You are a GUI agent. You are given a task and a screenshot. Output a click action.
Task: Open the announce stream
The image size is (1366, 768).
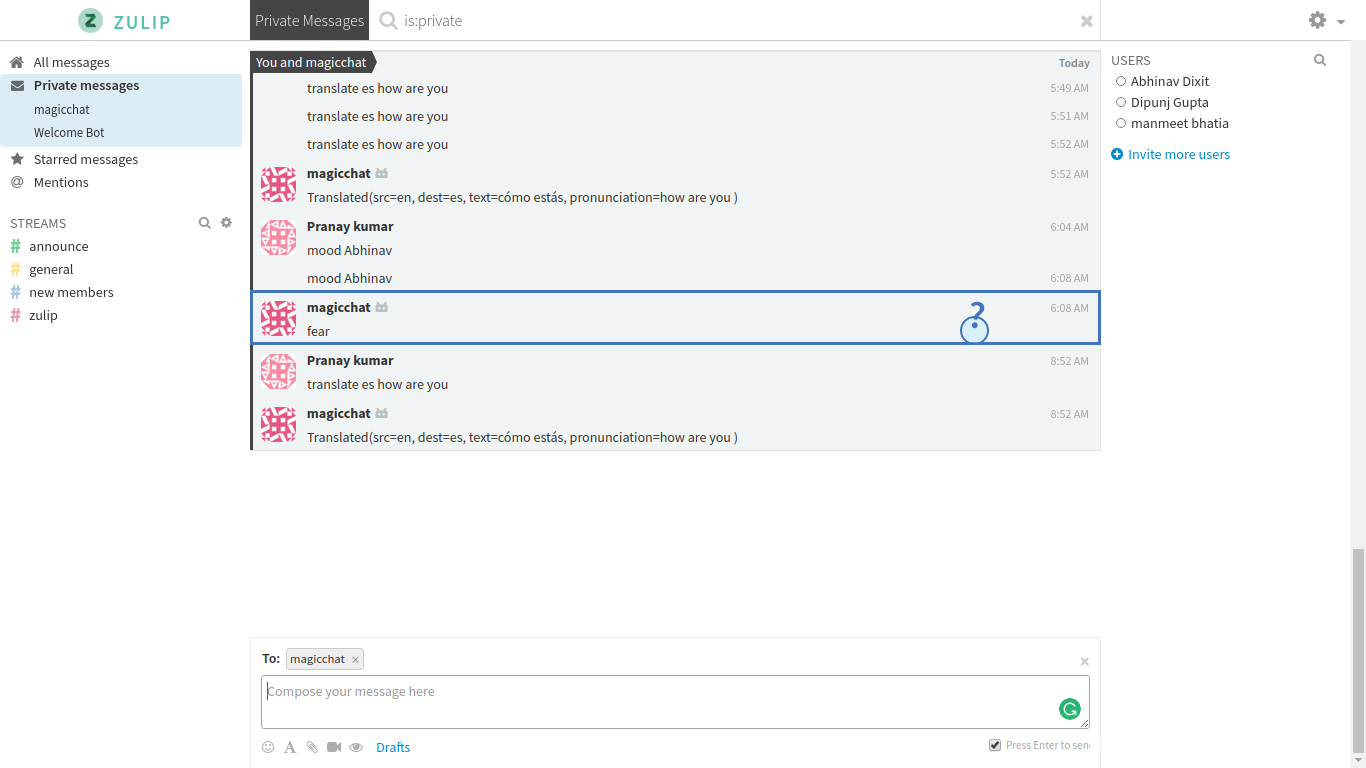(x=59, y=246)
